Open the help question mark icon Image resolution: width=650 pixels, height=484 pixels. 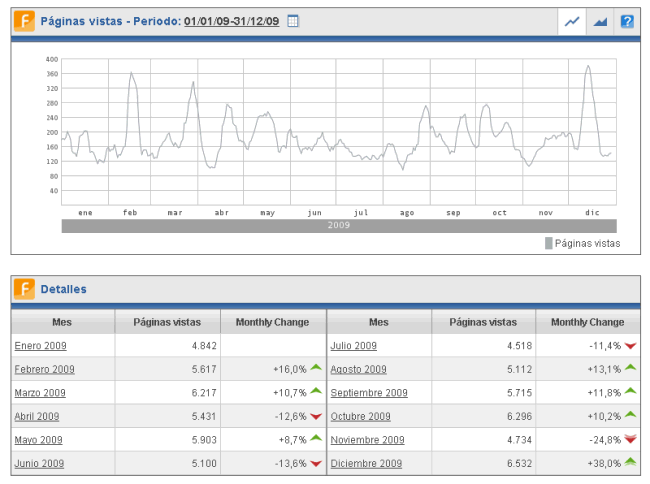(x=627, y=21)
